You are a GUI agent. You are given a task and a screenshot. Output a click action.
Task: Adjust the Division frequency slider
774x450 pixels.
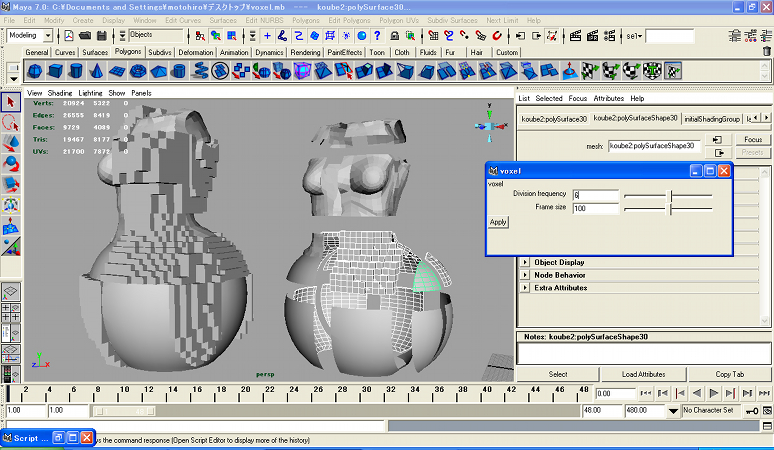click(667, 196)
